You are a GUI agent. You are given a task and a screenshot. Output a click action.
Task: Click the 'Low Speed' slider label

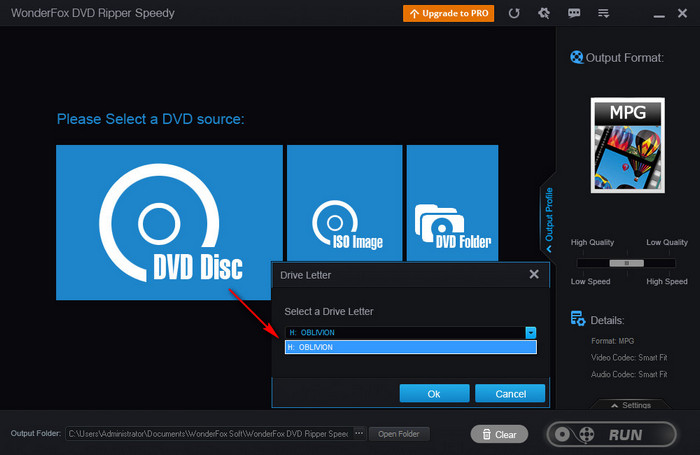click(x=590, y=281)
